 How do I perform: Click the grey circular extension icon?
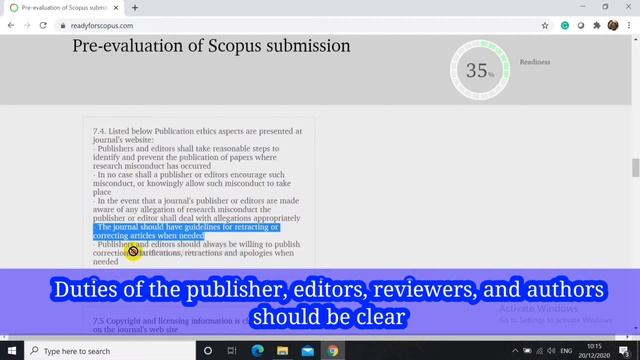pos(581,25)
